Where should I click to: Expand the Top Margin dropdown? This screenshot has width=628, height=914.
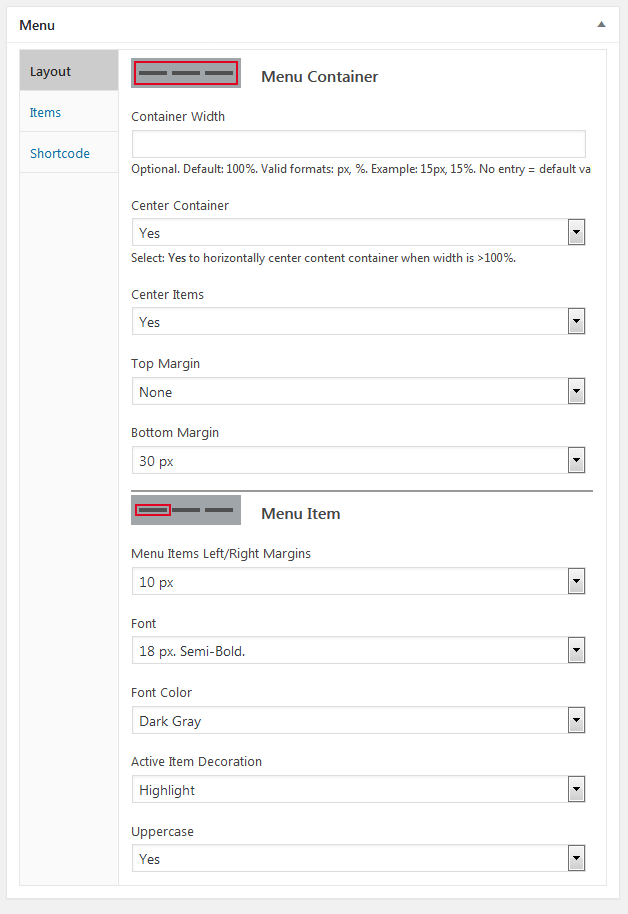click(358, 392)
